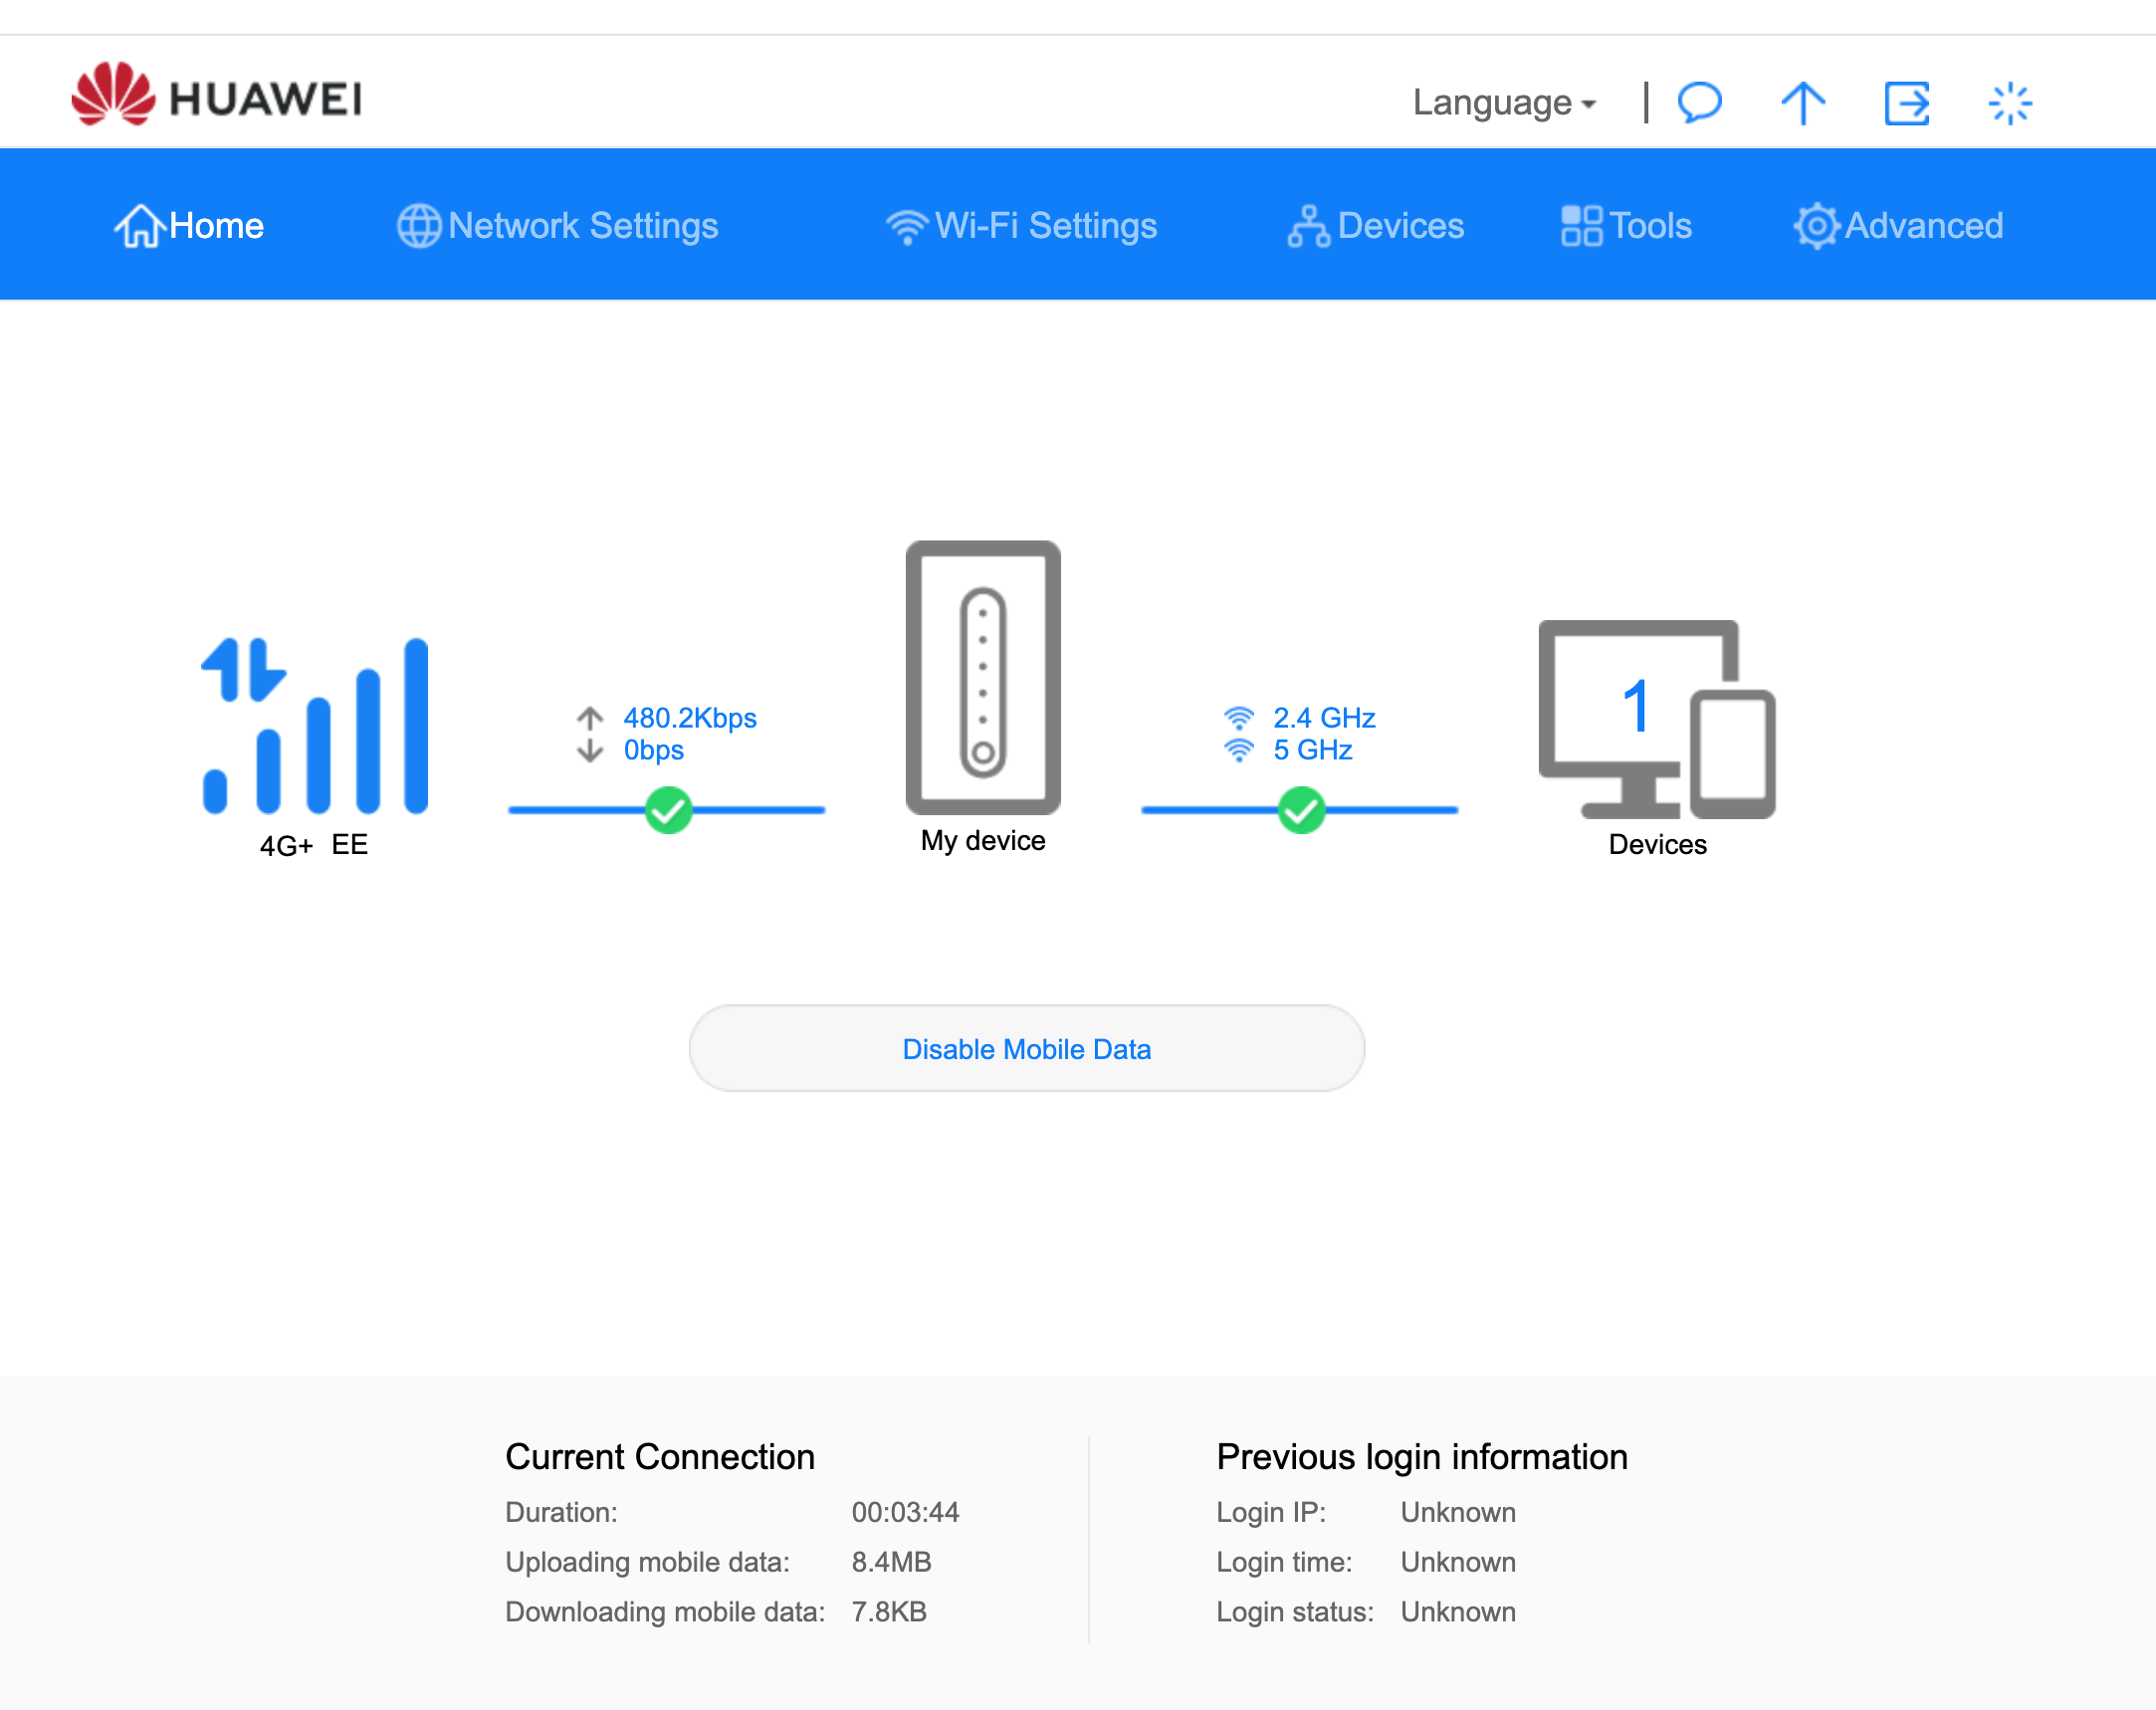Open the Tools tab
The image size is (2156, 1710).
coord(1626,225)
